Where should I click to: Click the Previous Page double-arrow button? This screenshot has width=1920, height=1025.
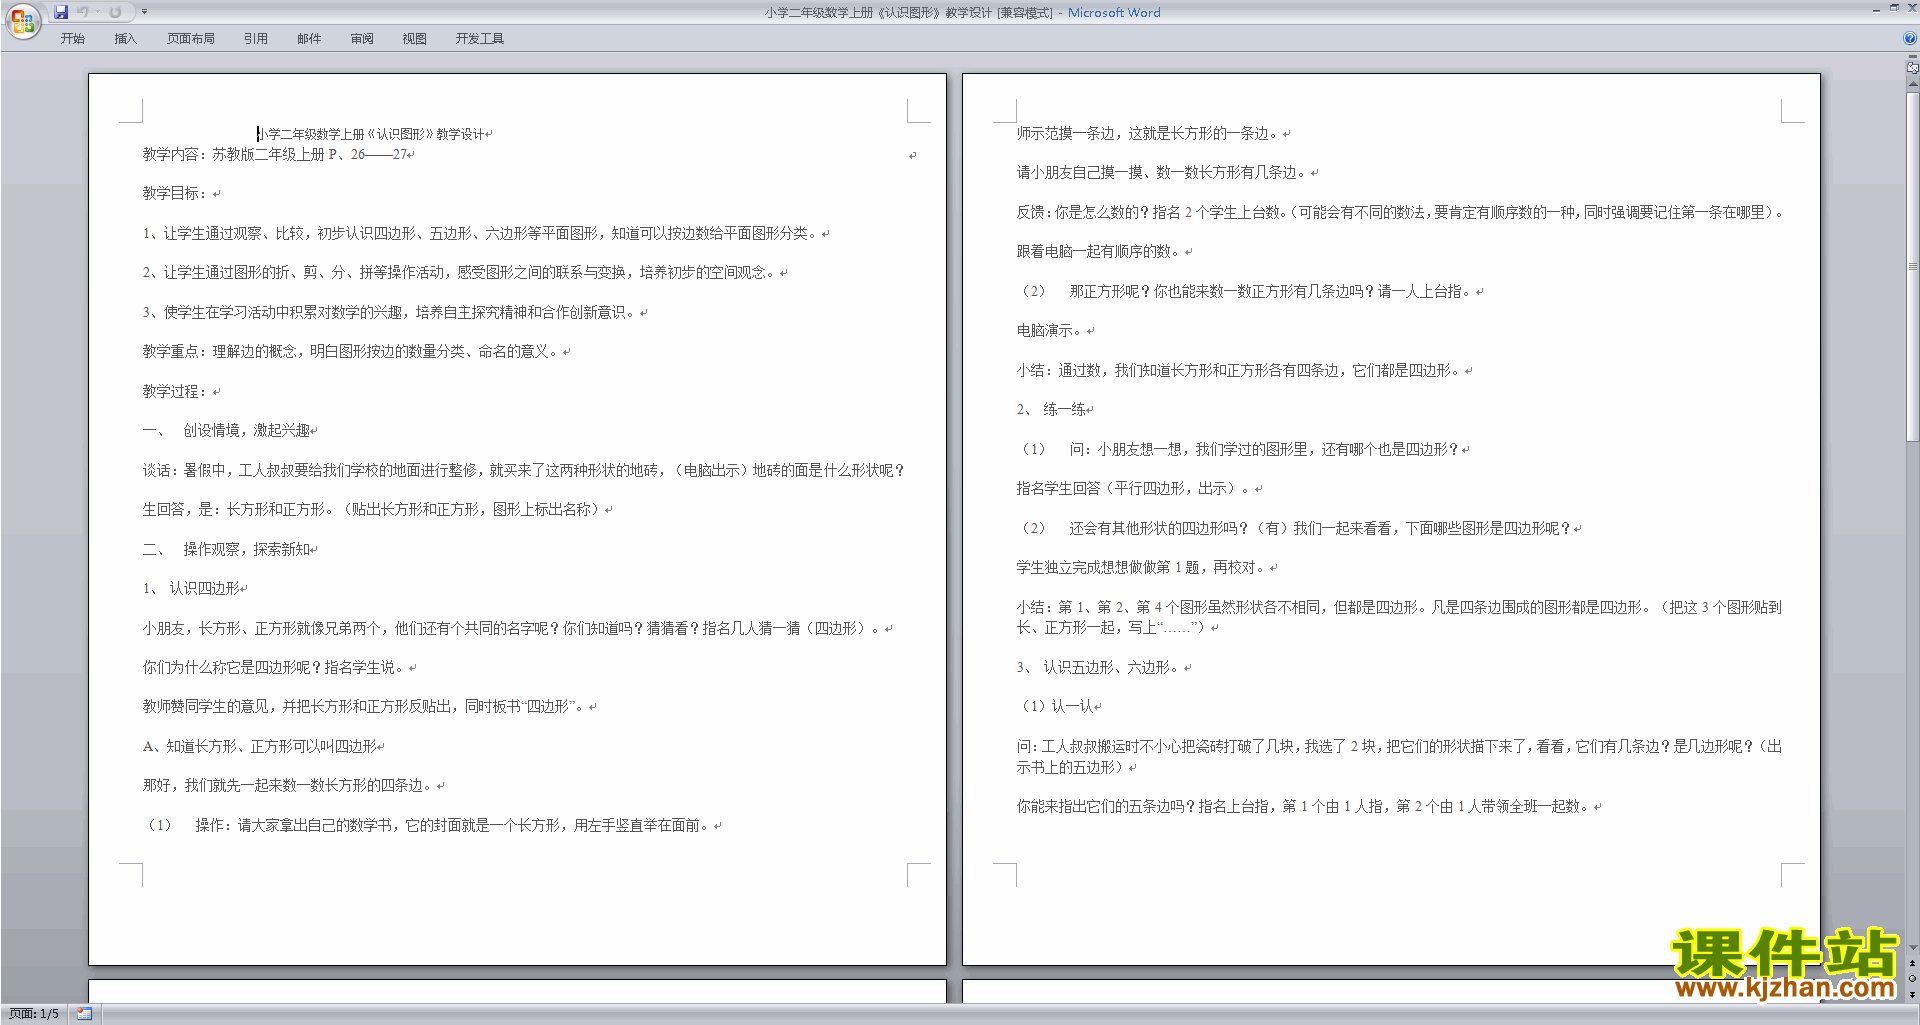[1912, 964]
